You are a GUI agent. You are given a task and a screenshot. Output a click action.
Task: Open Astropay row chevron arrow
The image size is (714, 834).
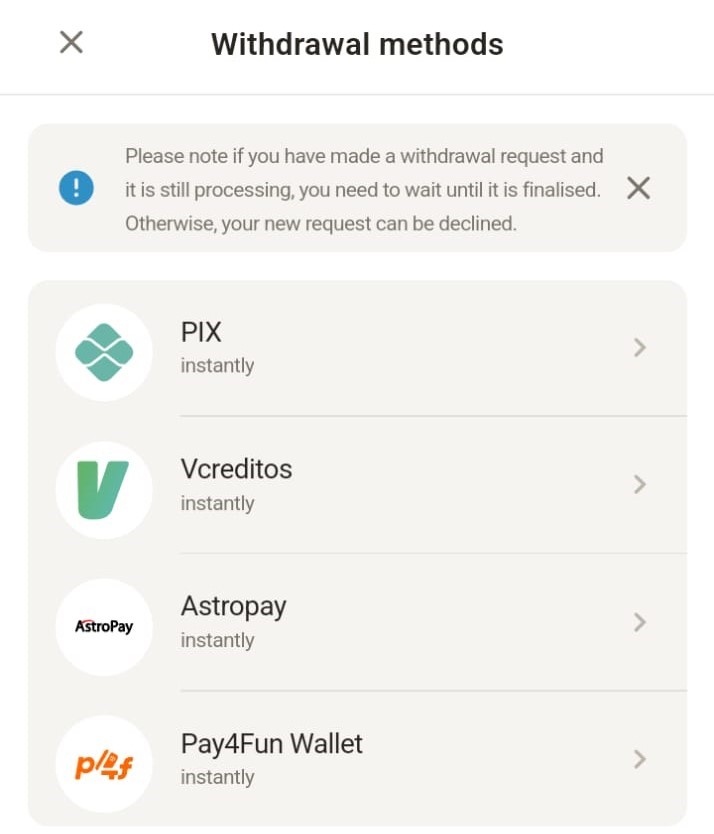click(640, 622)
